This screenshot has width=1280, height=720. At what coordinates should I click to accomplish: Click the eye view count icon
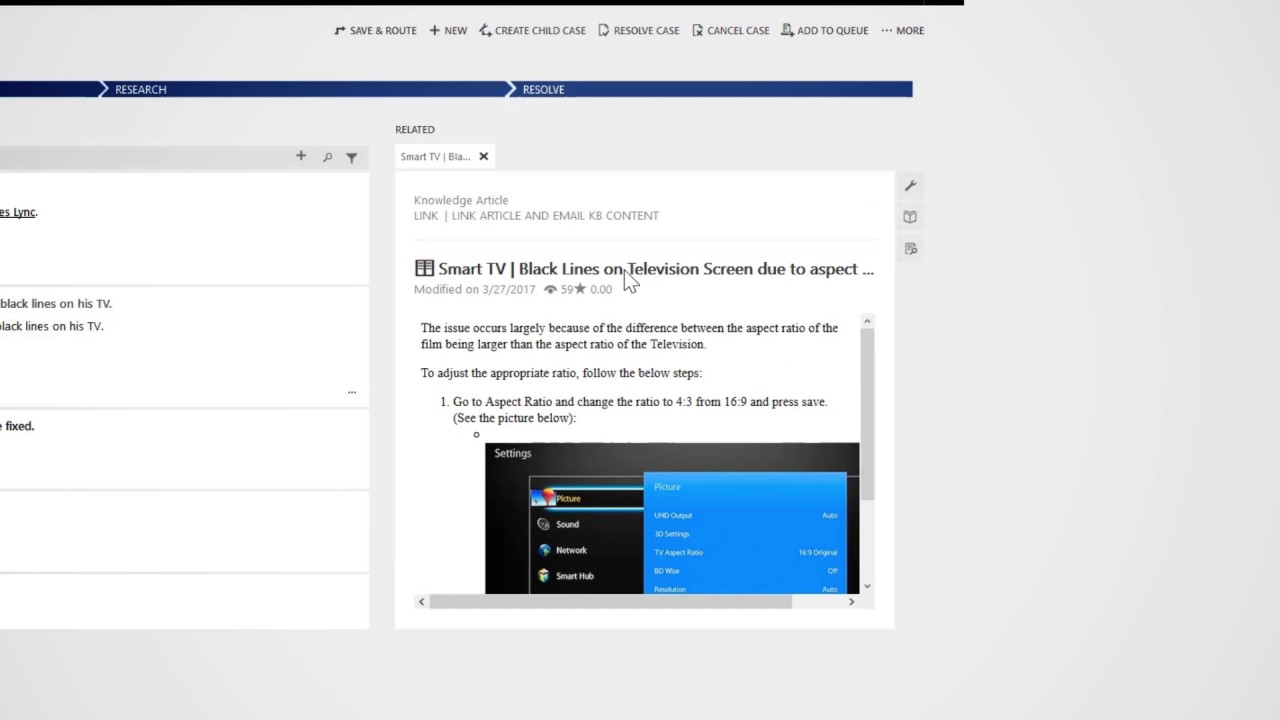(550, 289)
